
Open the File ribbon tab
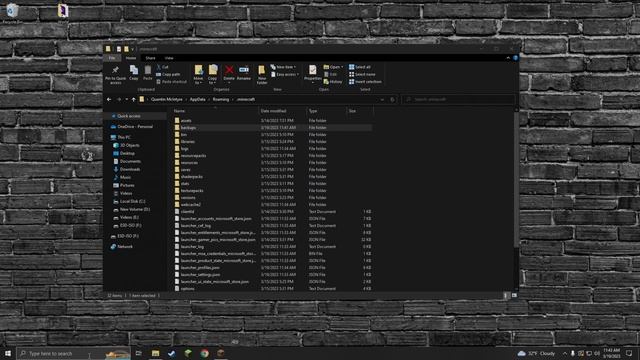coord(111,58)
